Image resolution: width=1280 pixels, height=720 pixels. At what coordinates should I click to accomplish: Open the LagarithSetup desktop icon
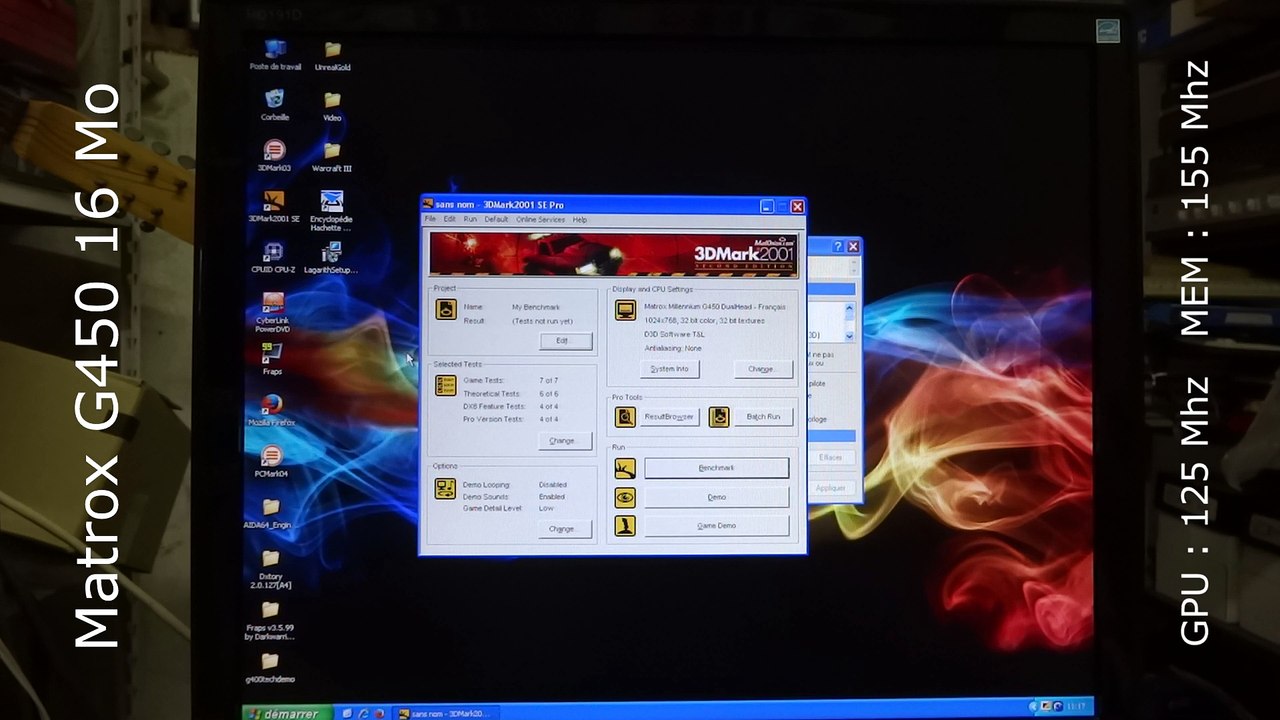[331, 257]
